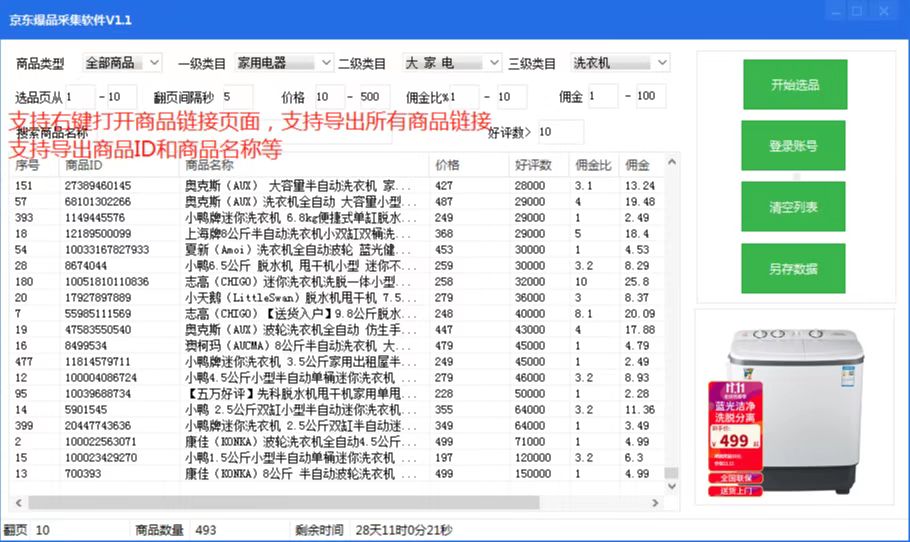
Task: Click the 翻页 10 status entry
Action: [x=27, y=530]
